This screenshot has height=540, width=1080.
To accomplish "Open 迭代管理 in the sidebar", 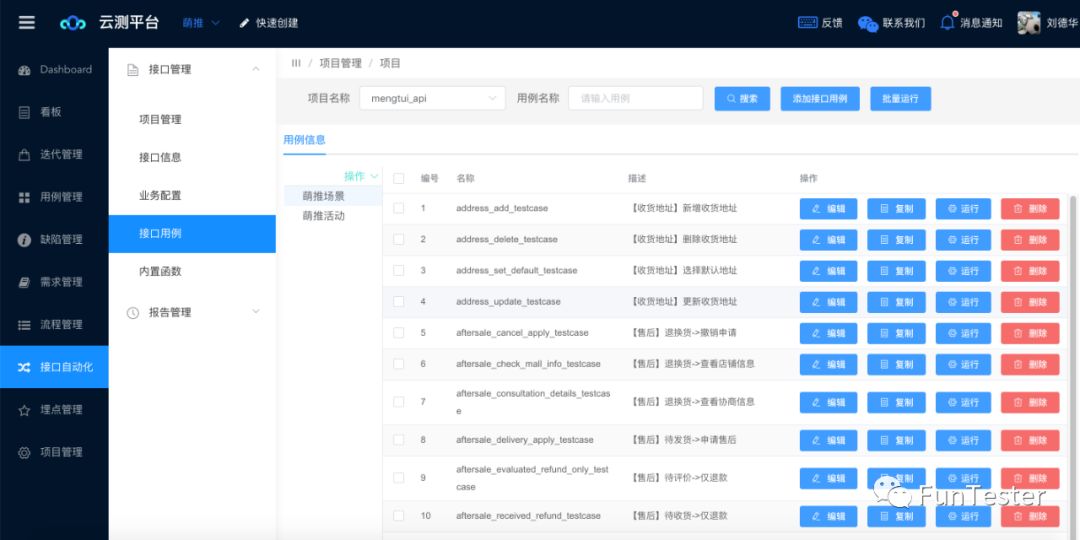I will coord(54,155).
